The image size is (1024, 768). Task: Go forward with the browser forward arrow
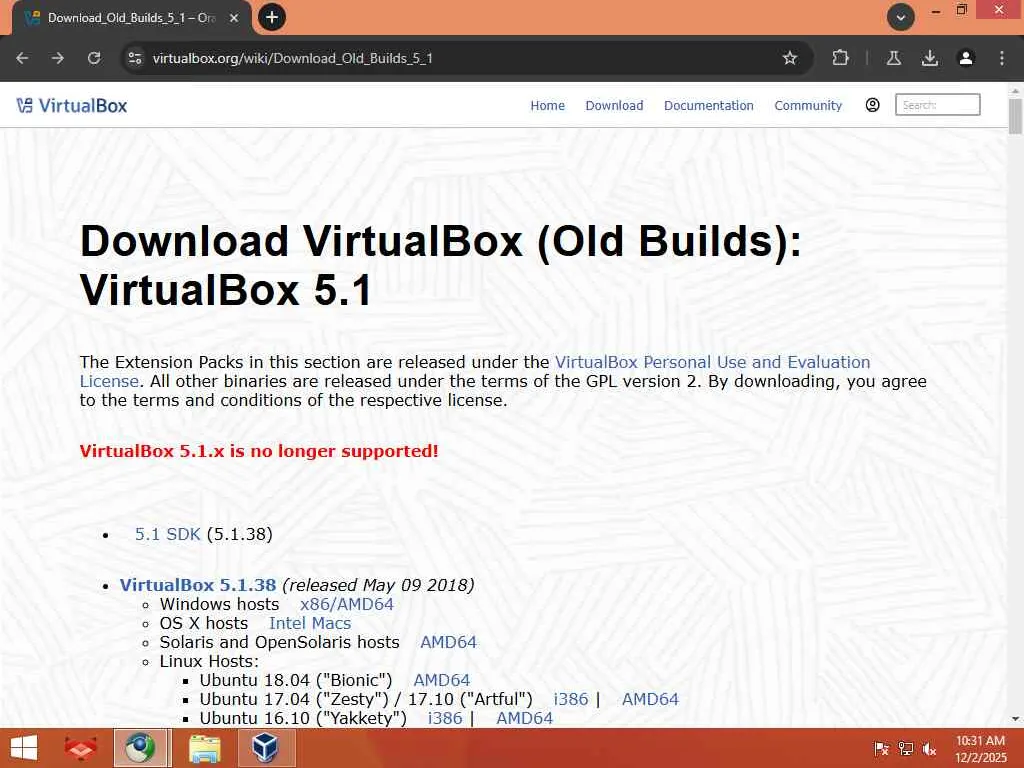click(x=57, y=58)
